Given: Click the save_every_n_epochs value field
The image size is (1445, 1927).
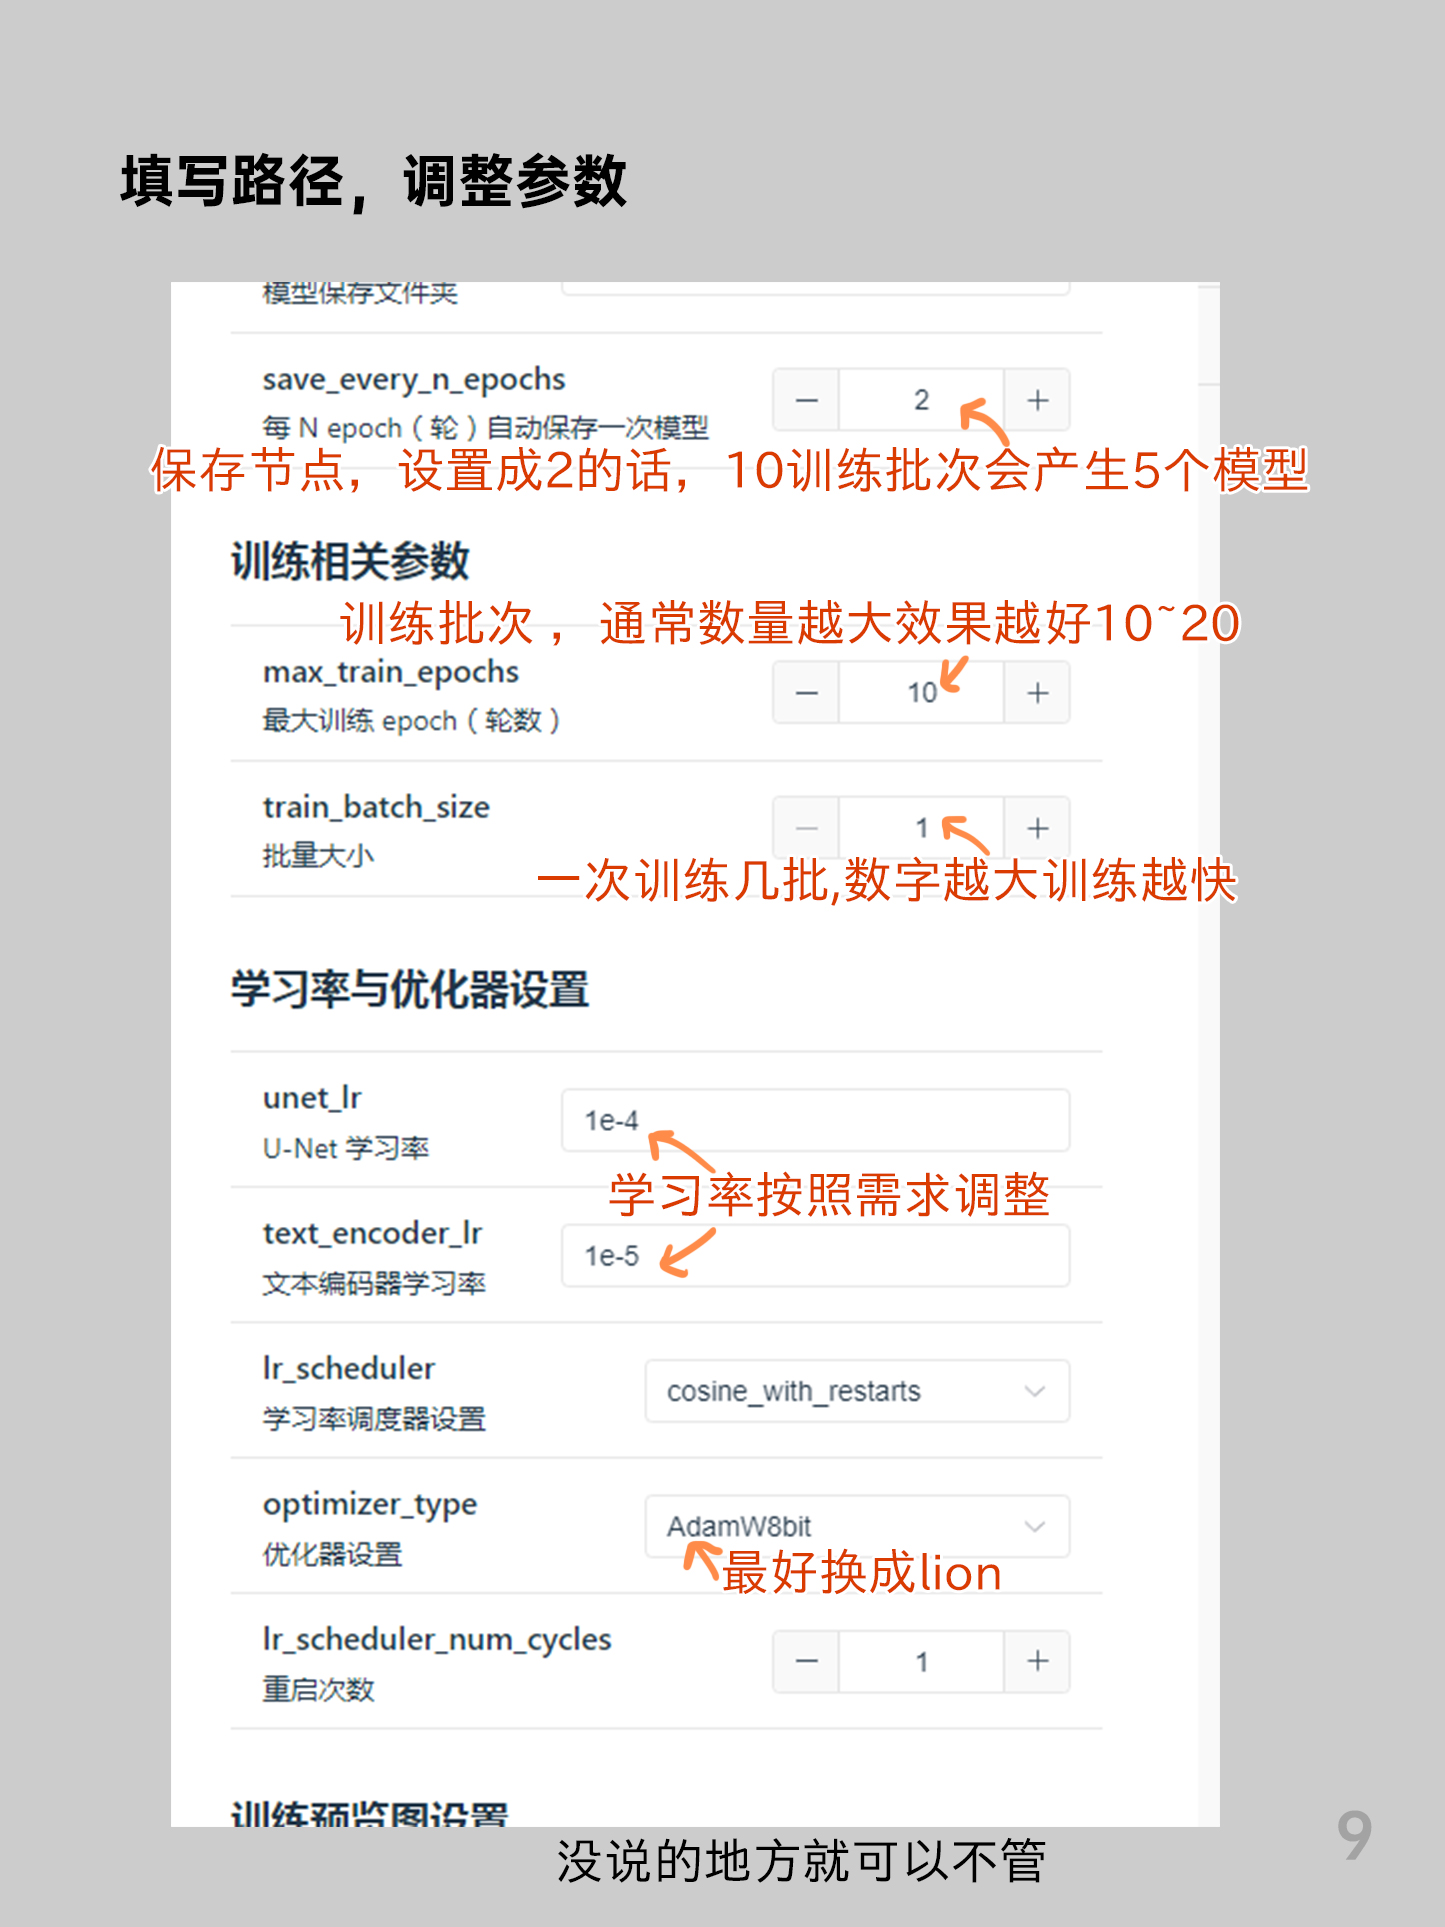Looking at the screenshot, I should point(921,400).
